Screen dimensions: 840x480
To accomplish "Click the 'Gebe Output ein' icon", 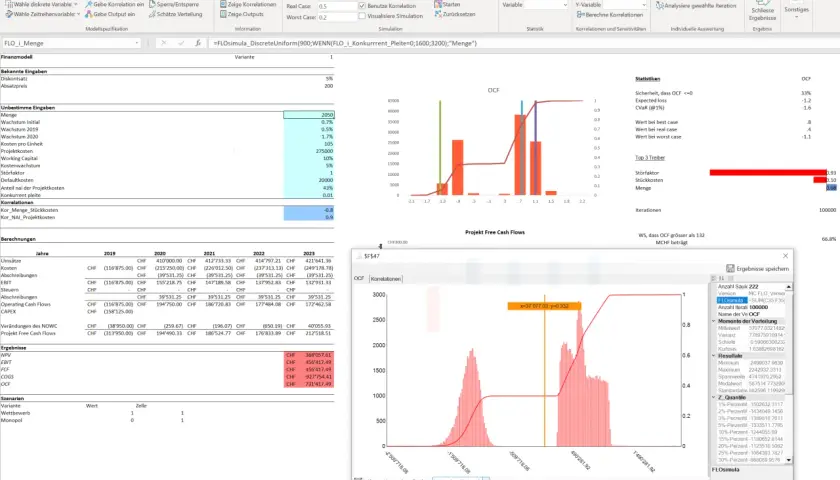I will 89,14.
